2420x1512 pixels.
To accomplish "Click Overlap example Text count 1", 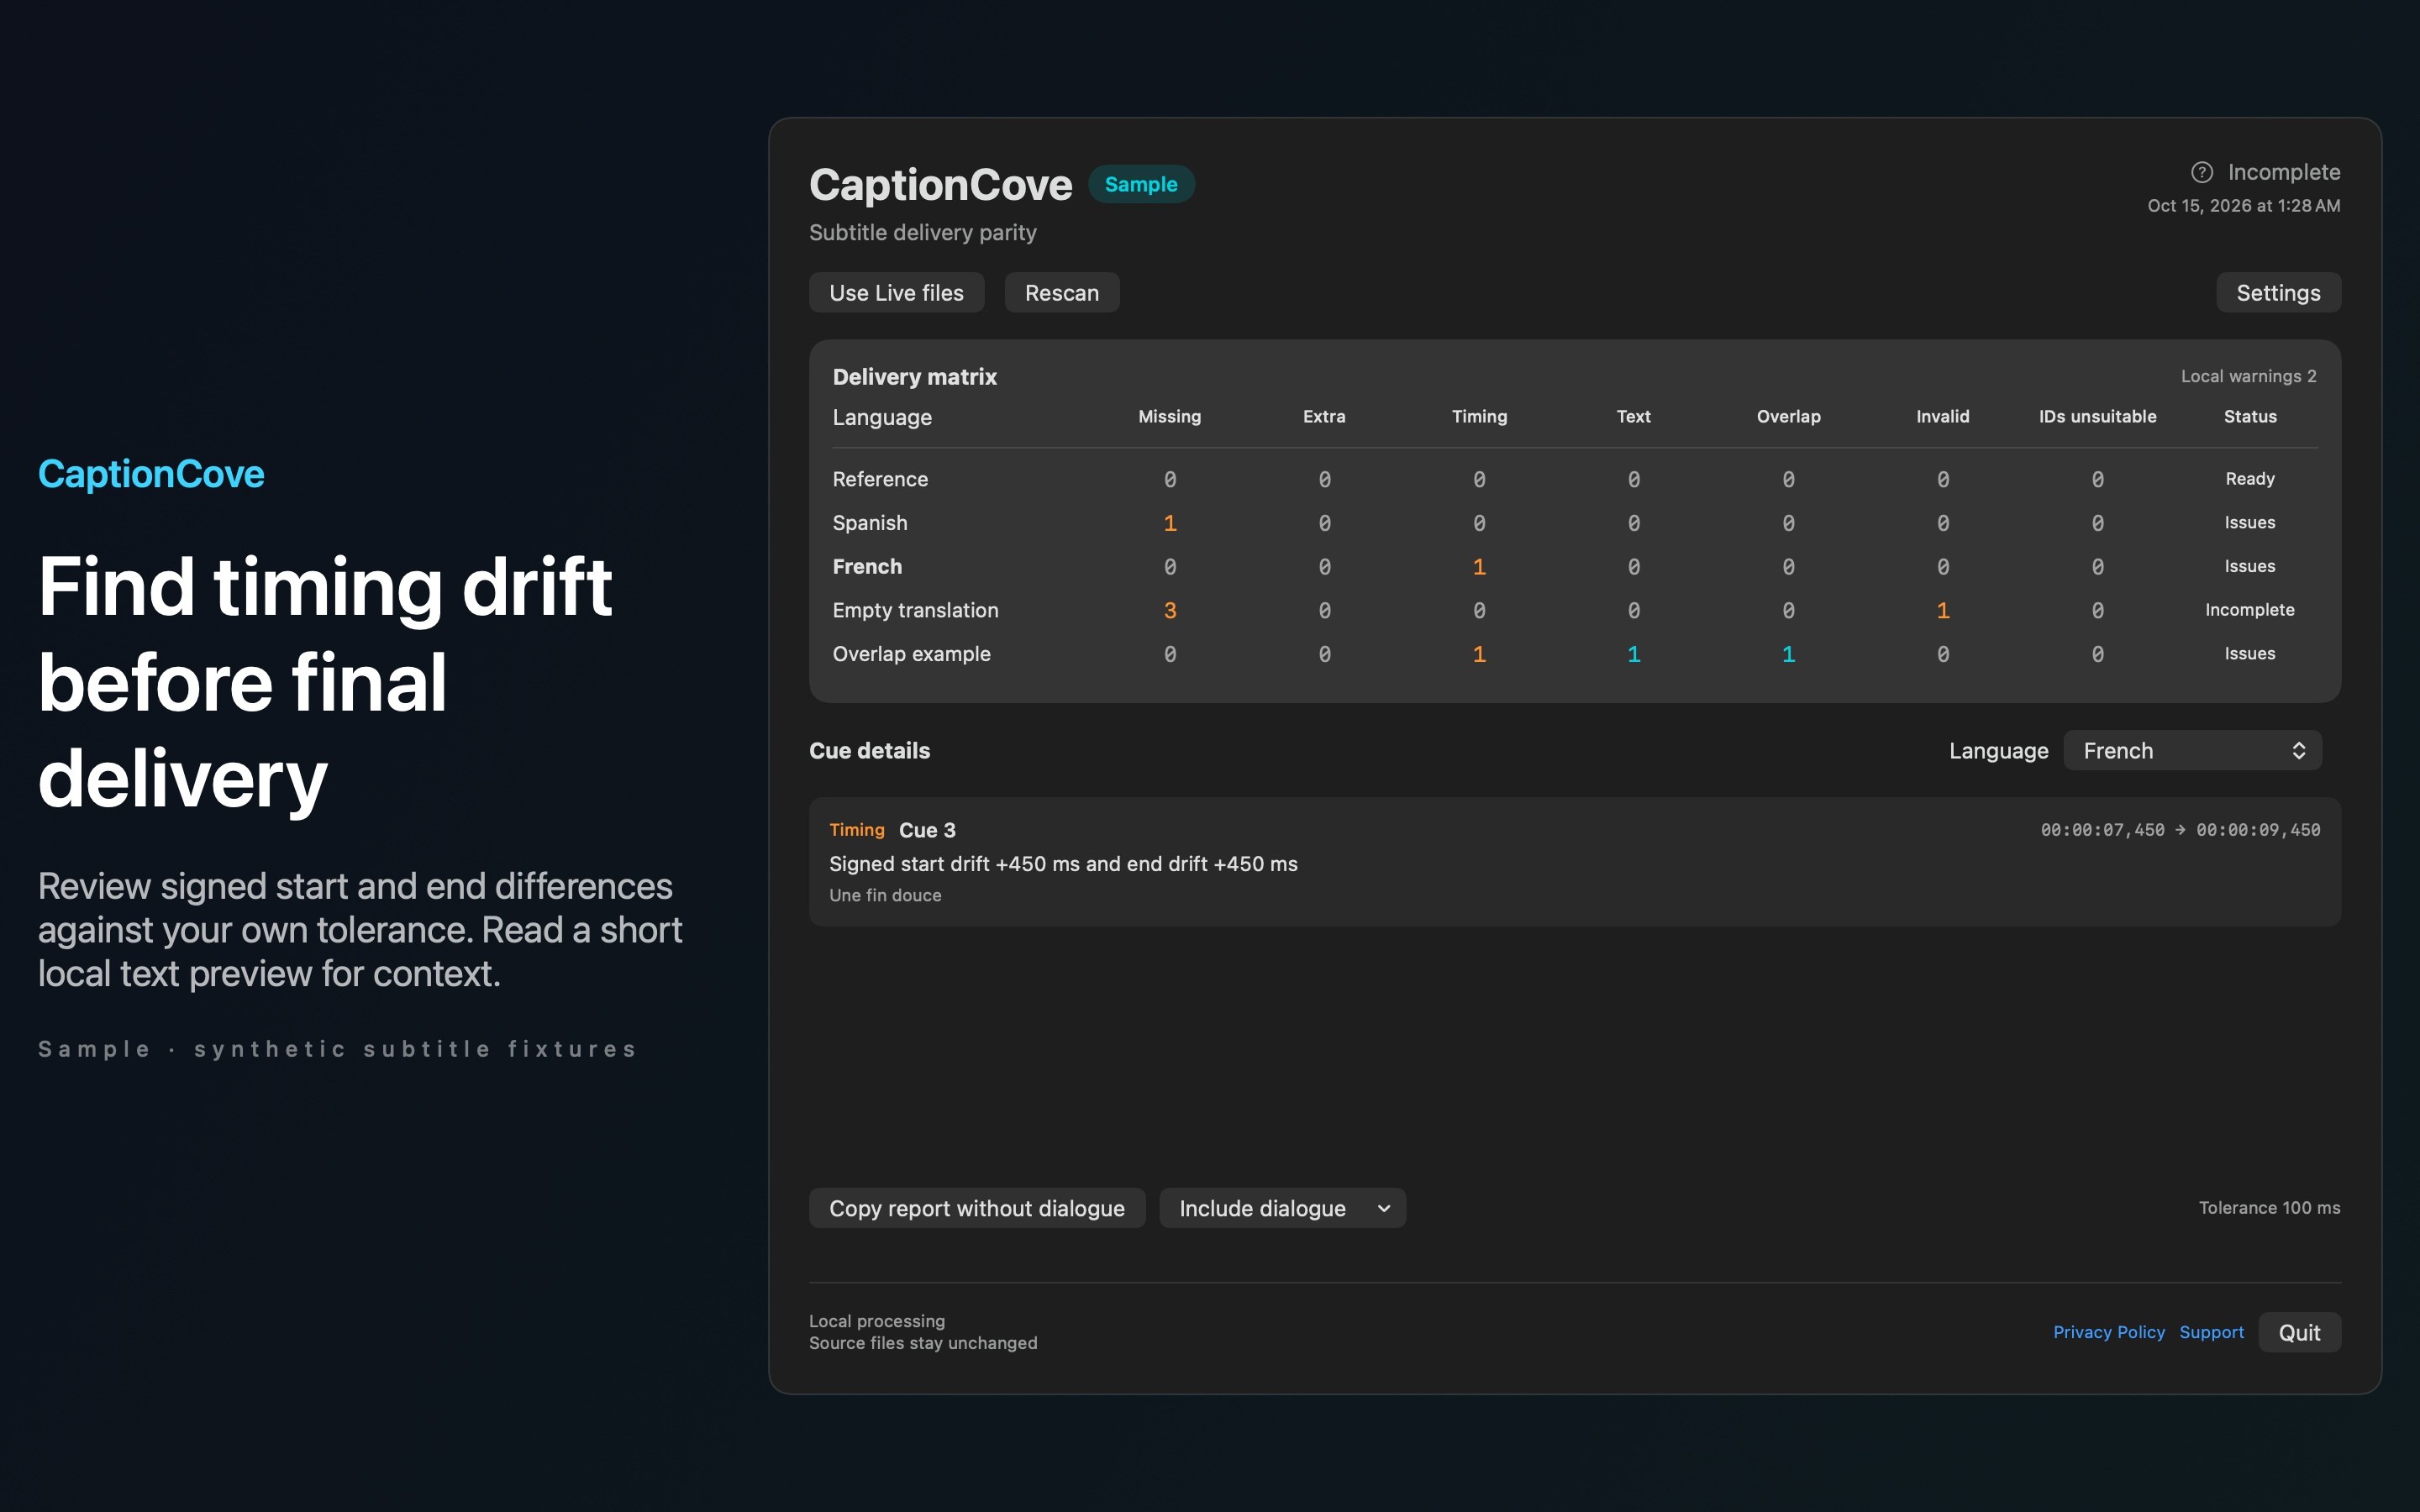I will click(x=1633, y=654).
